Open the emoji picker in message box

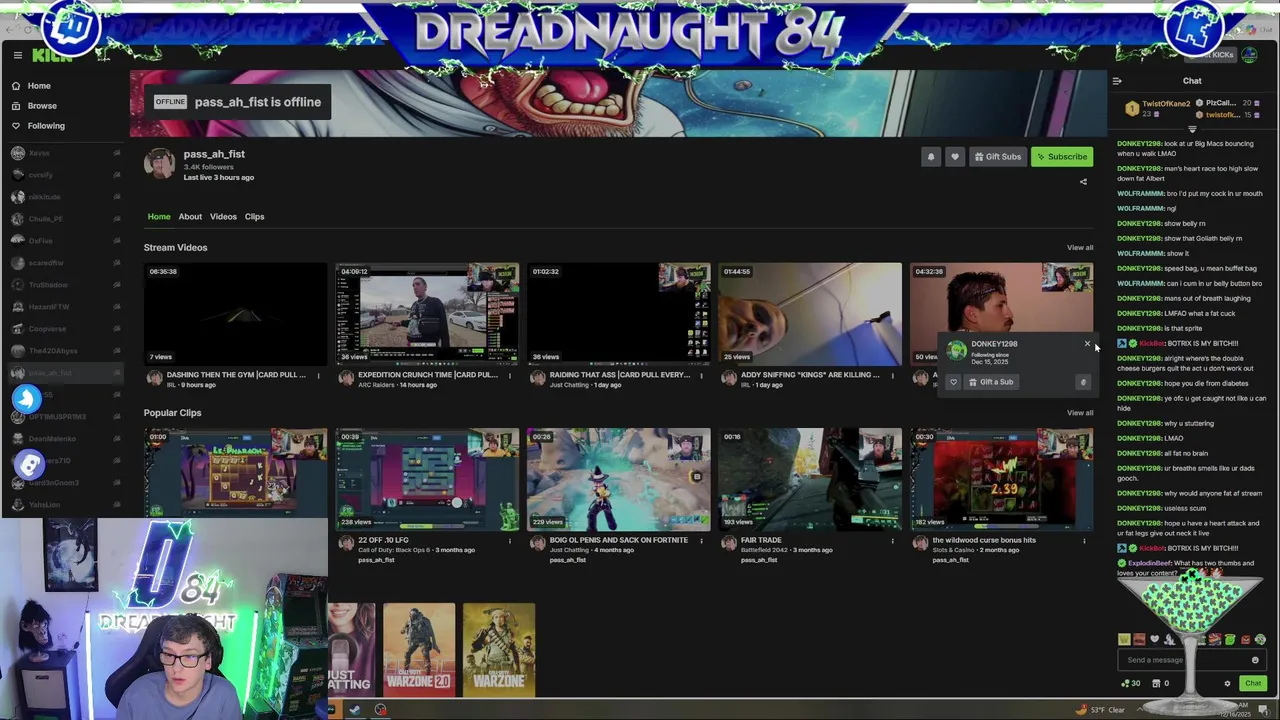click(1255, 660)
